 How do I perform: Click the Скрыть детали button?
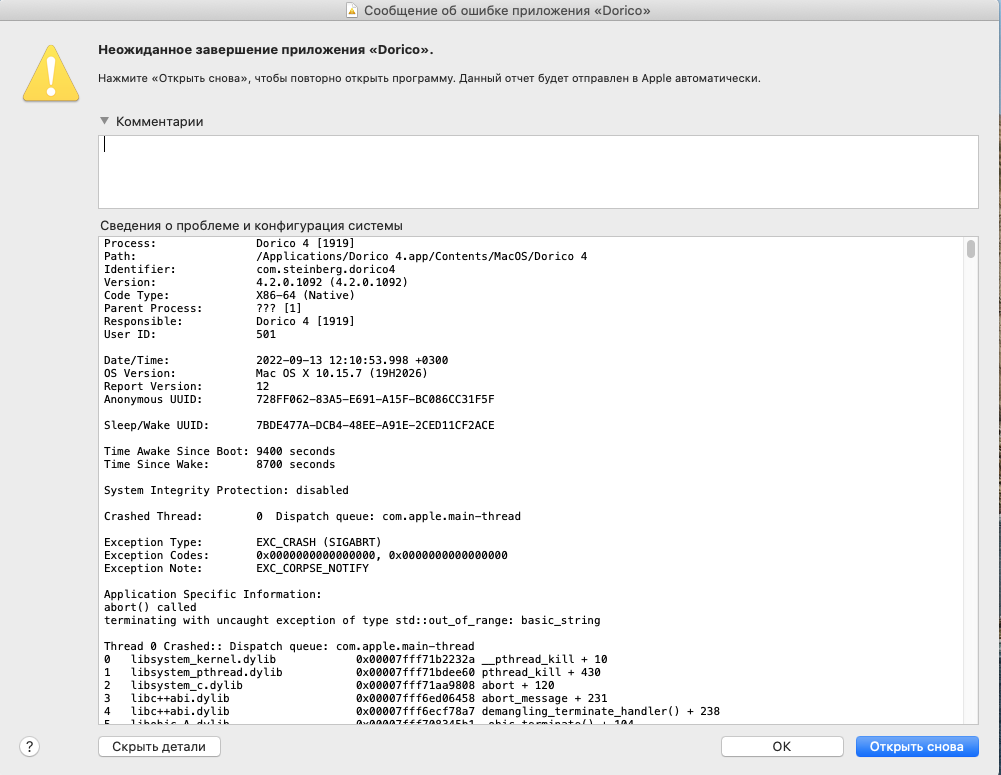pos(159,746)
